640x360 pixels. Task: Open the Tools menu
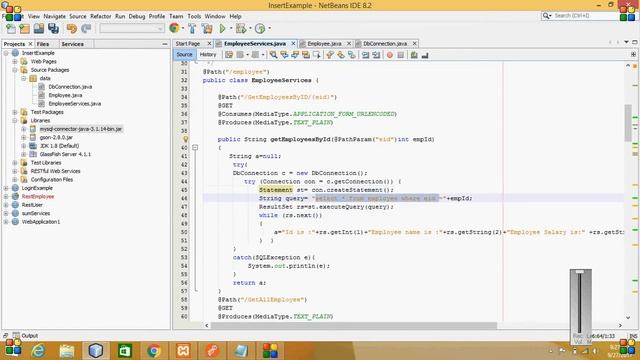[194, 16]
